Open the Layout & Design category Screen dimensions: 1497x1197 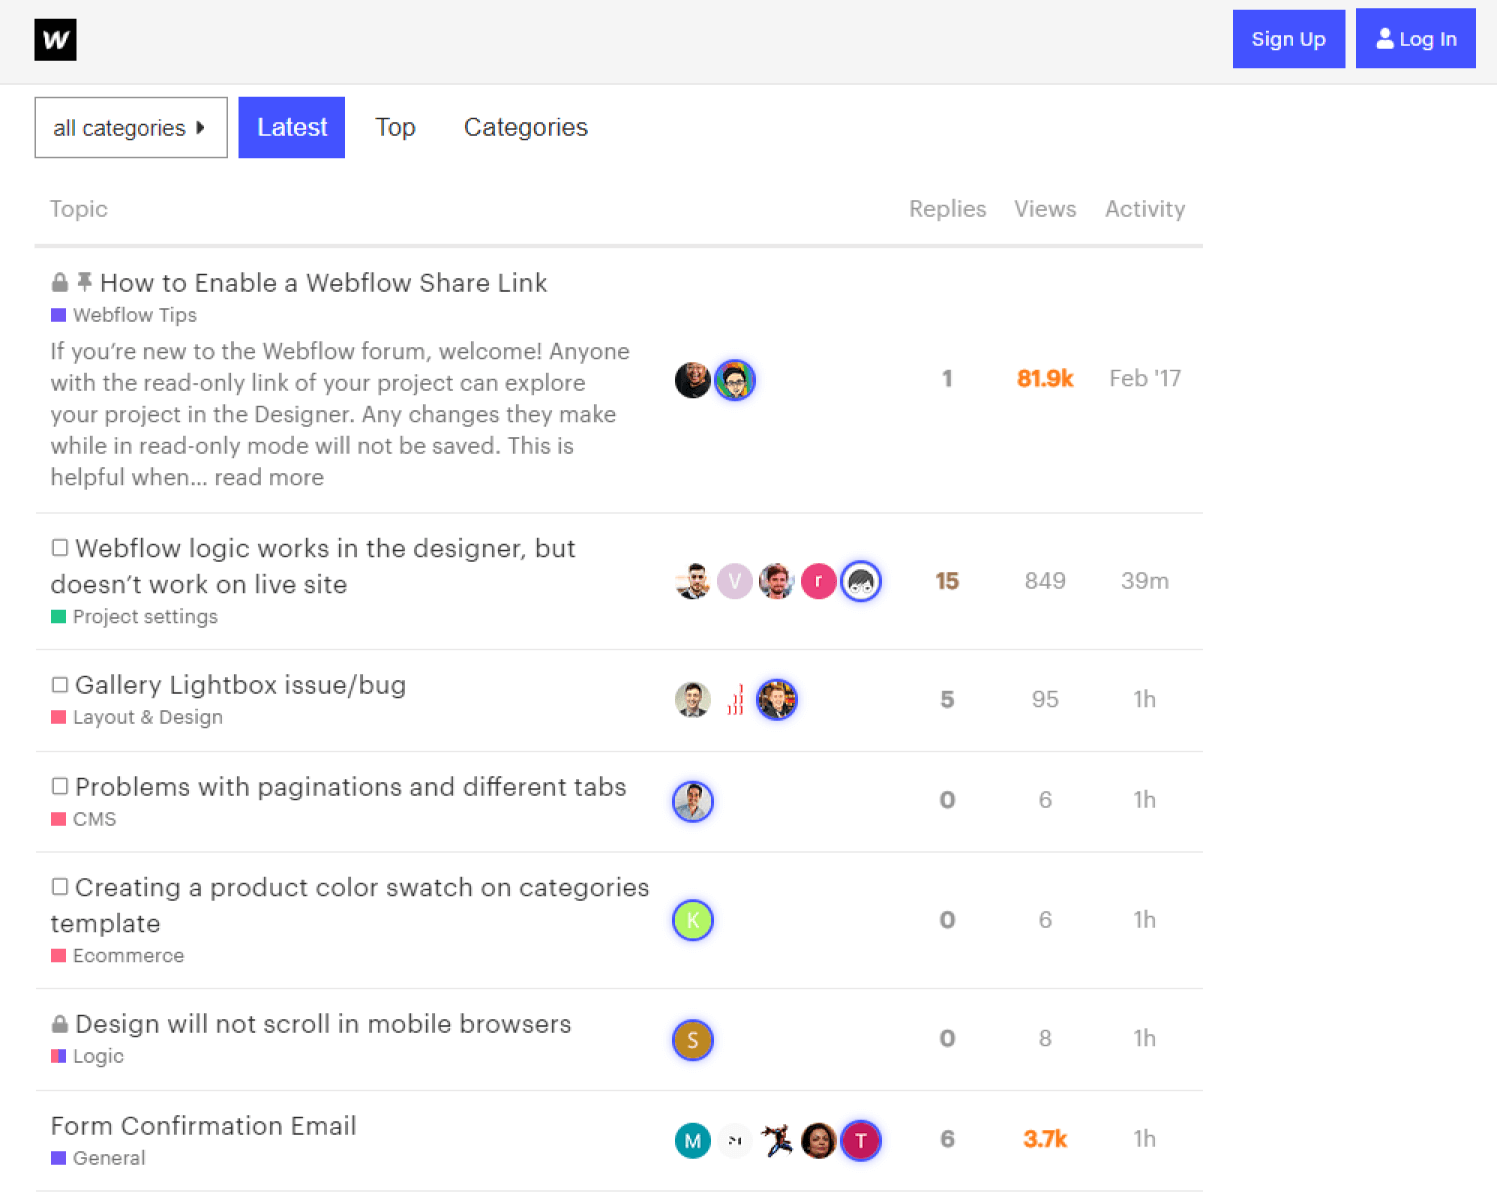tap(137, 717)
